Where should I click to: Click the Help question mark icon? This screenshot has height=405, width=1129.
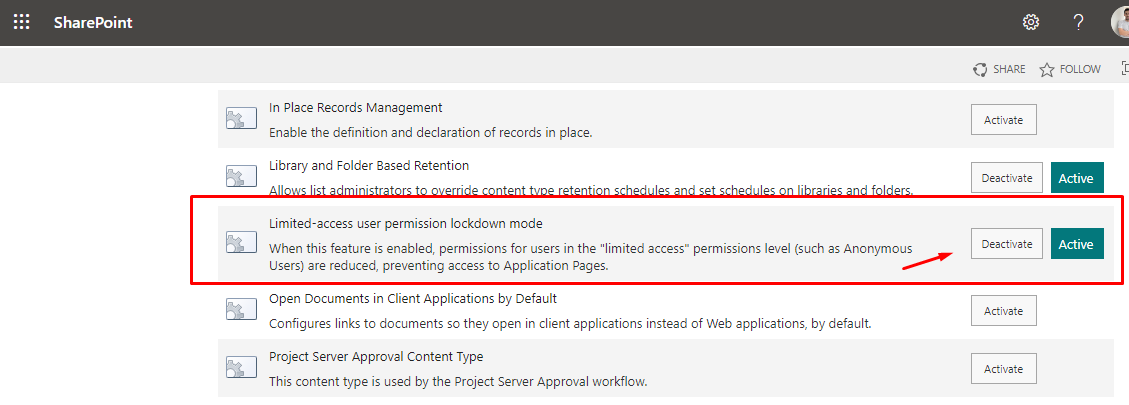1078,22
